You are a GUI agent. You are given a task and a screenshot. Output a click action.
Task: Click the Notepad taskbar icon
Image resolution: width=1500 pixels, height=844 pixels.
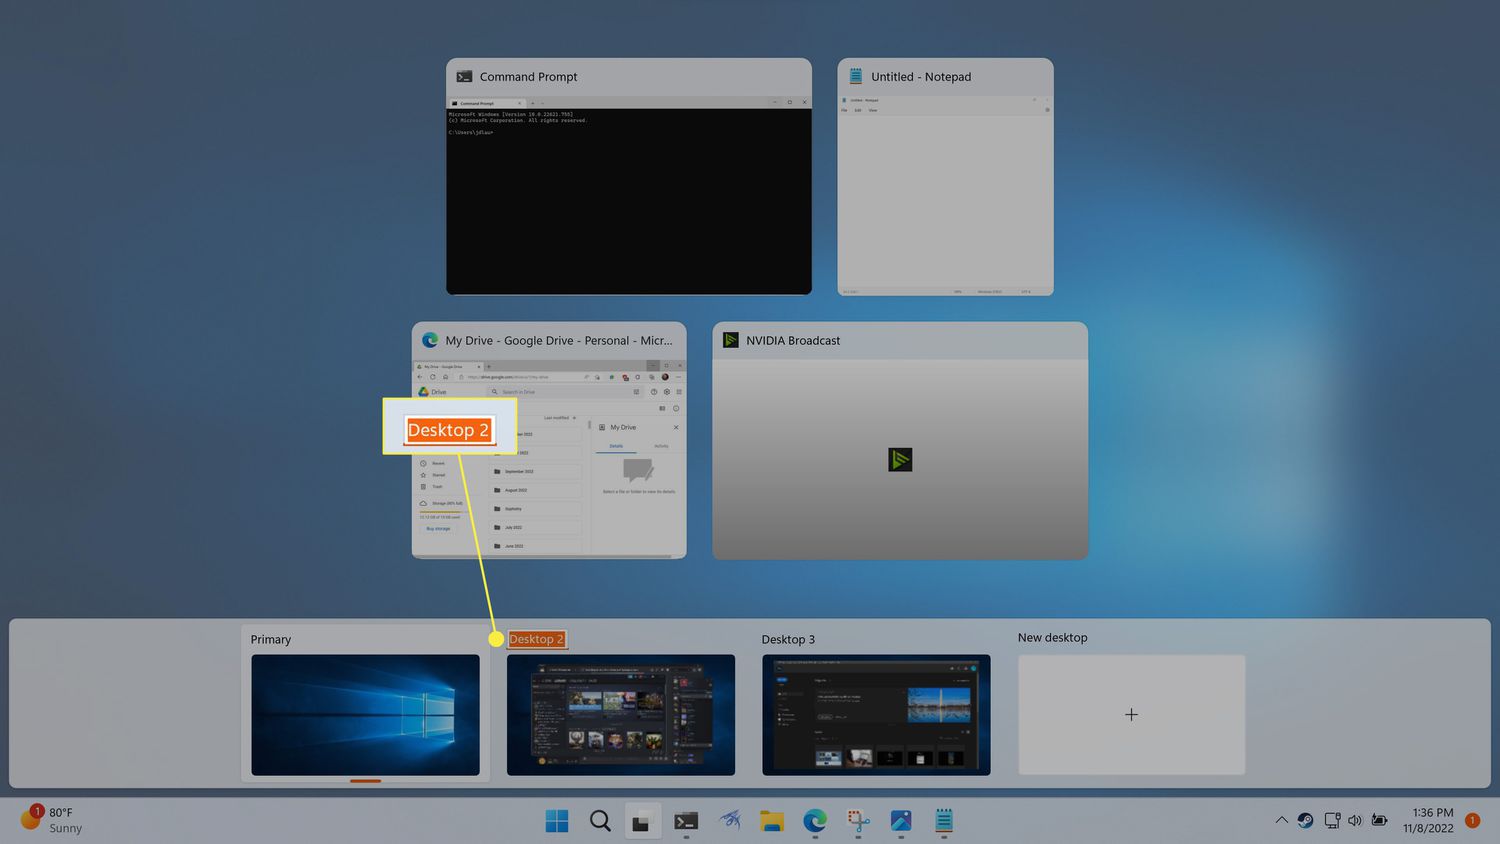[x=944, y=821]
